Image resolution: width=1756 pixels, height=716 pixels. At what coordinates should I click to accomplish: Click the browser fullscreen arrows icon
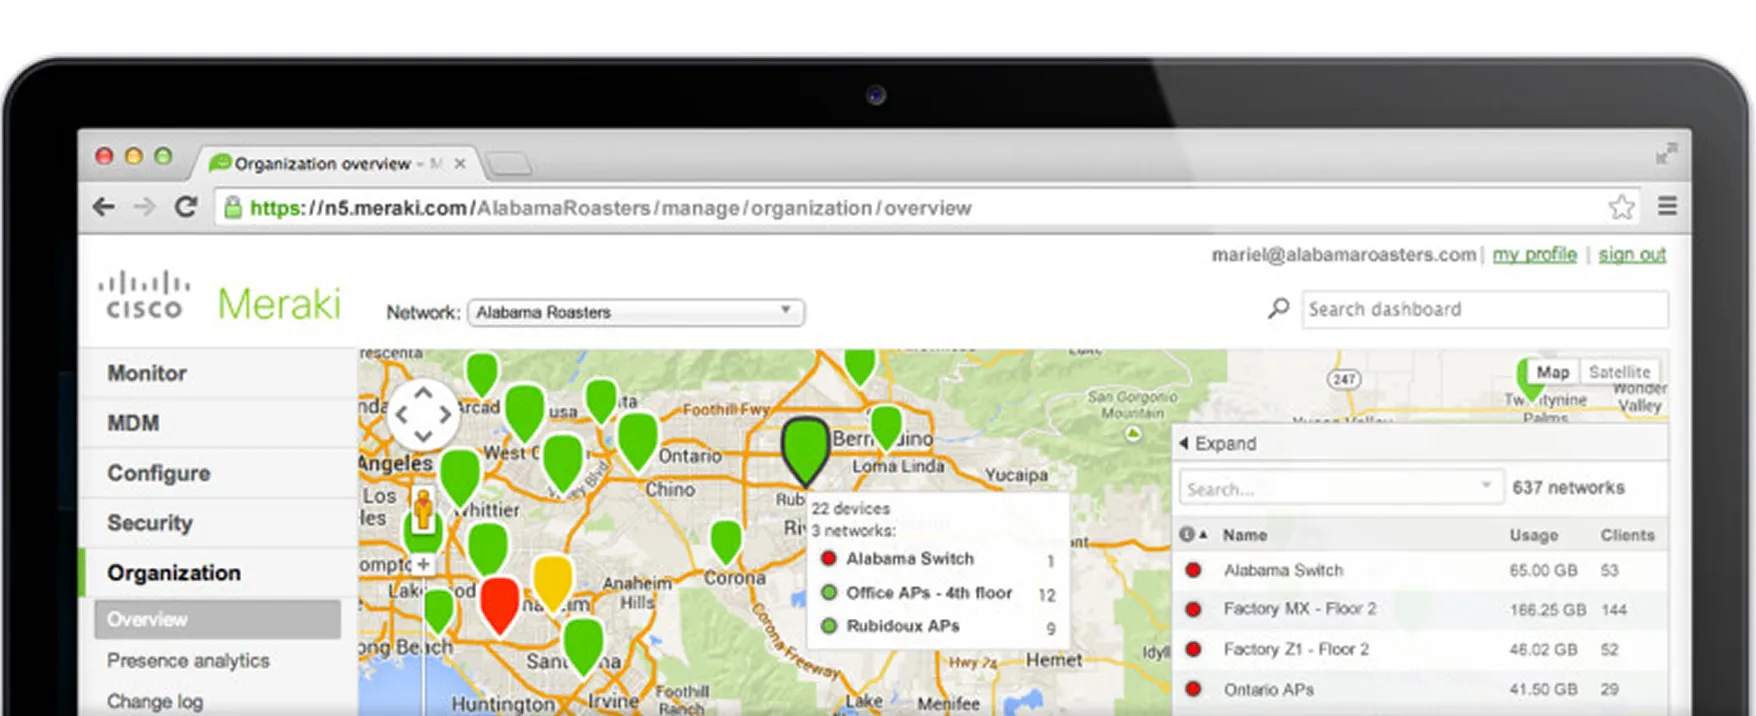(1665, 154)
